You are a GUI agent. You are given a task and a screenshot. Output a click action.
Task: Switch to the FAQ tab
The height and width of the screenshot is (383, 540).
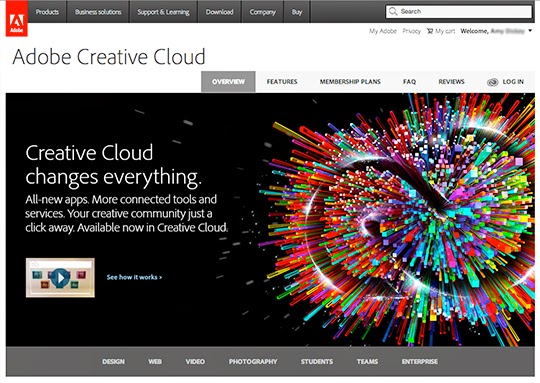[x=409, y=82]
